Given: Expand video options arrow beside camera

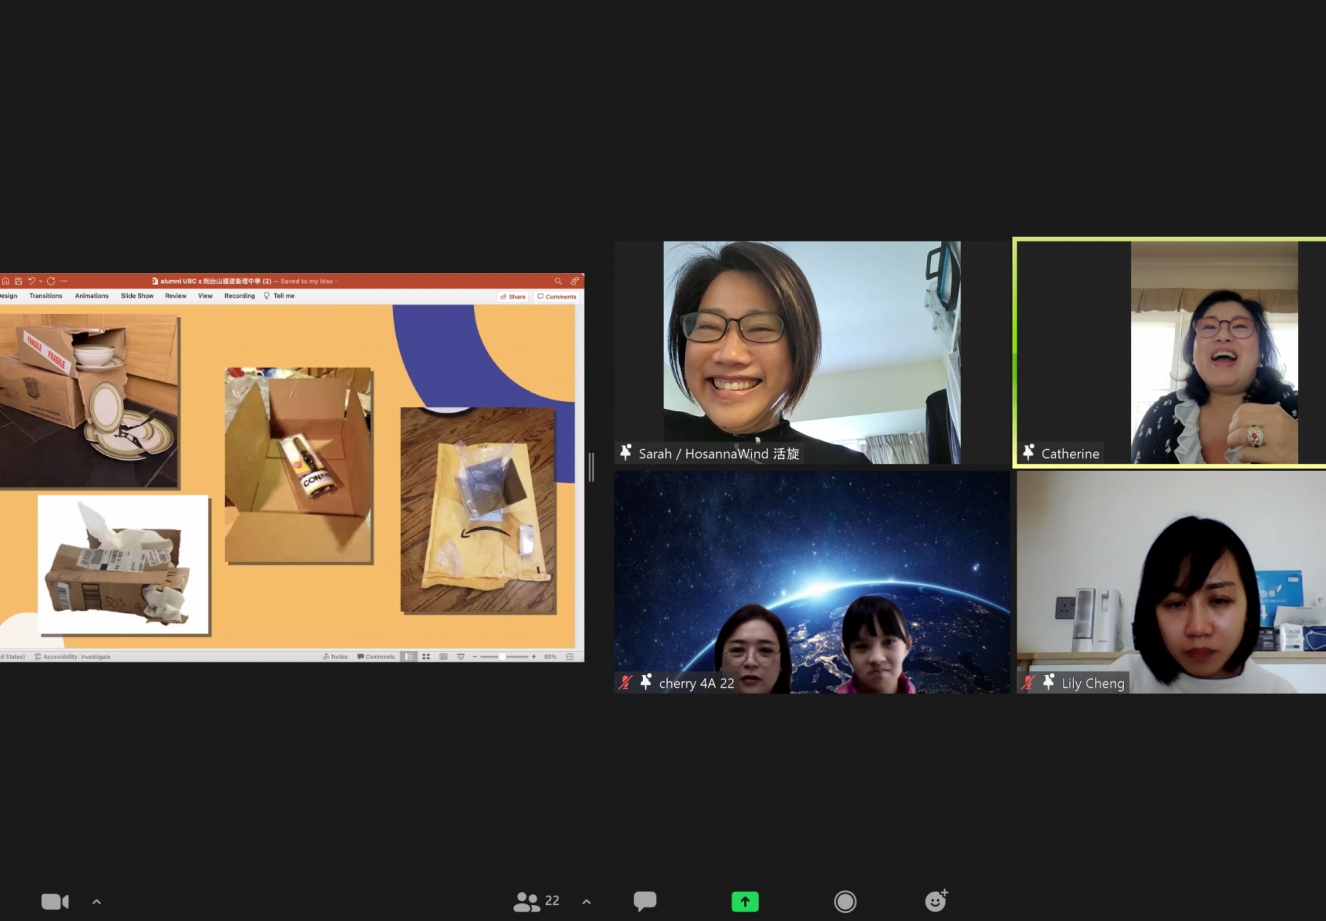Looking at the screenshot, I should tap(97, 902).
